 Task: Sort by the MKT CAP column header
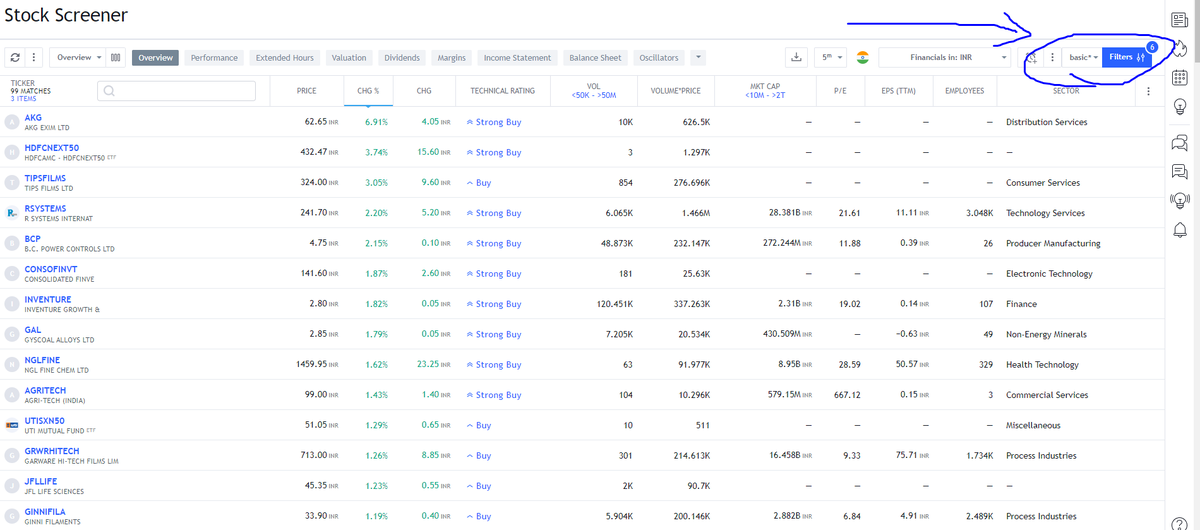(x=764, y=91)
